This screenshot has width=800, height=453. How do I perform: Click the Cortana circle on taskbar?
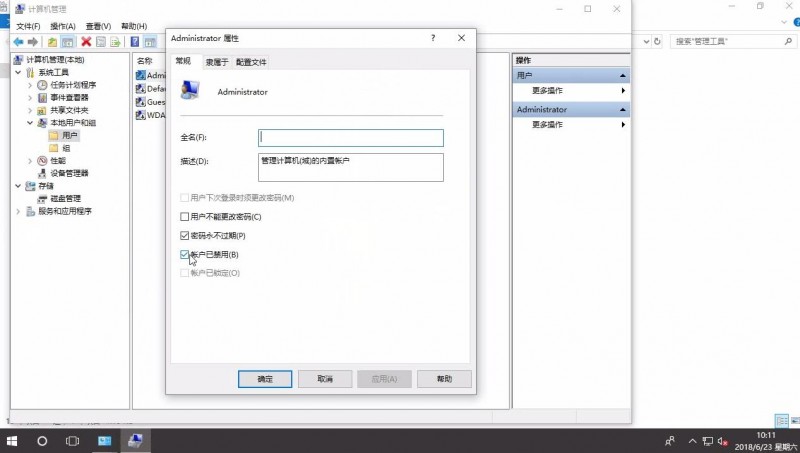click(42, 441)
